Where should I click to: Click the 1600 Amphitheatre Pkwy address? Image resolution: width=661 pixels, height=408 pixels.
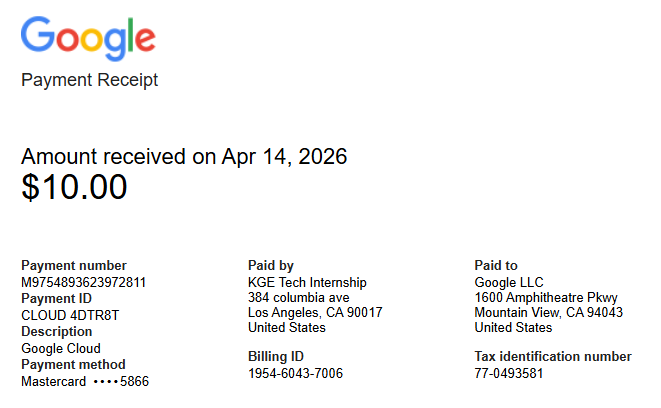(x=546, y=297)
